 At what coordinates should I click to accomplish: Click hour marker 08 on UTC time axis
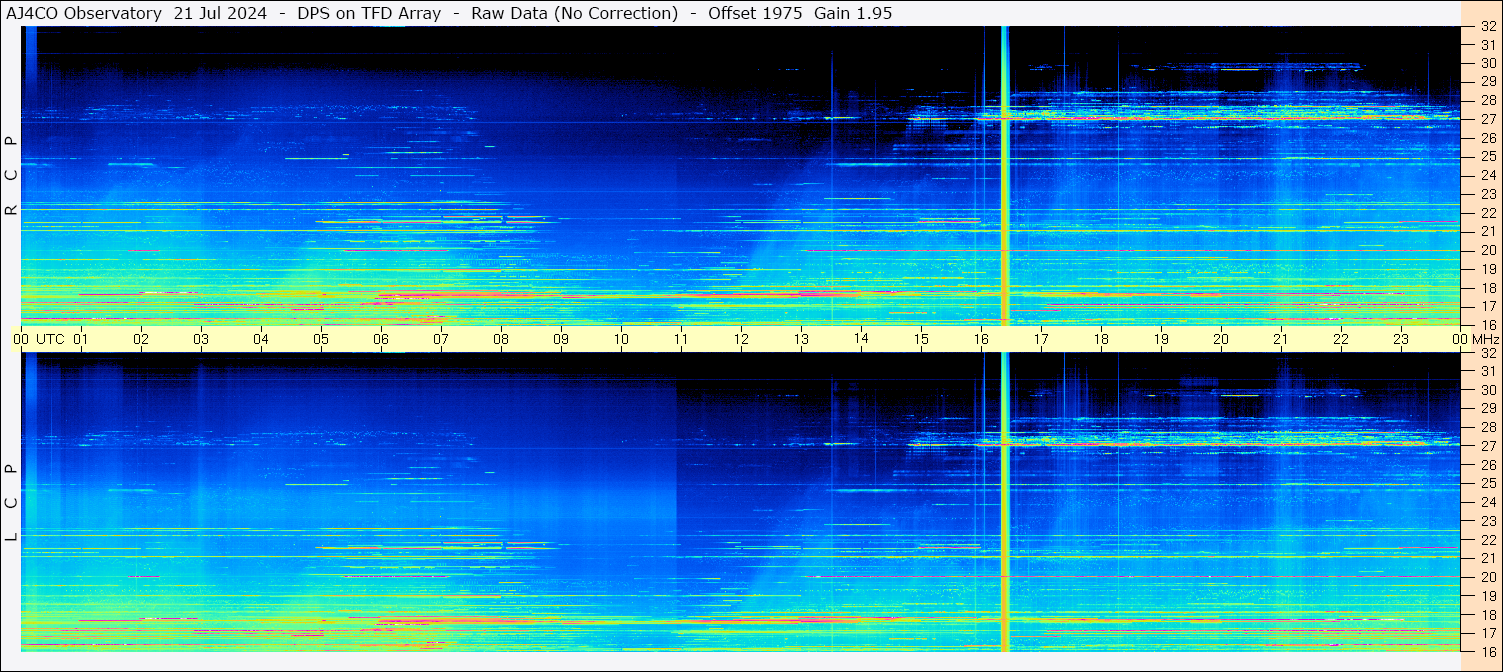point(501,339)
